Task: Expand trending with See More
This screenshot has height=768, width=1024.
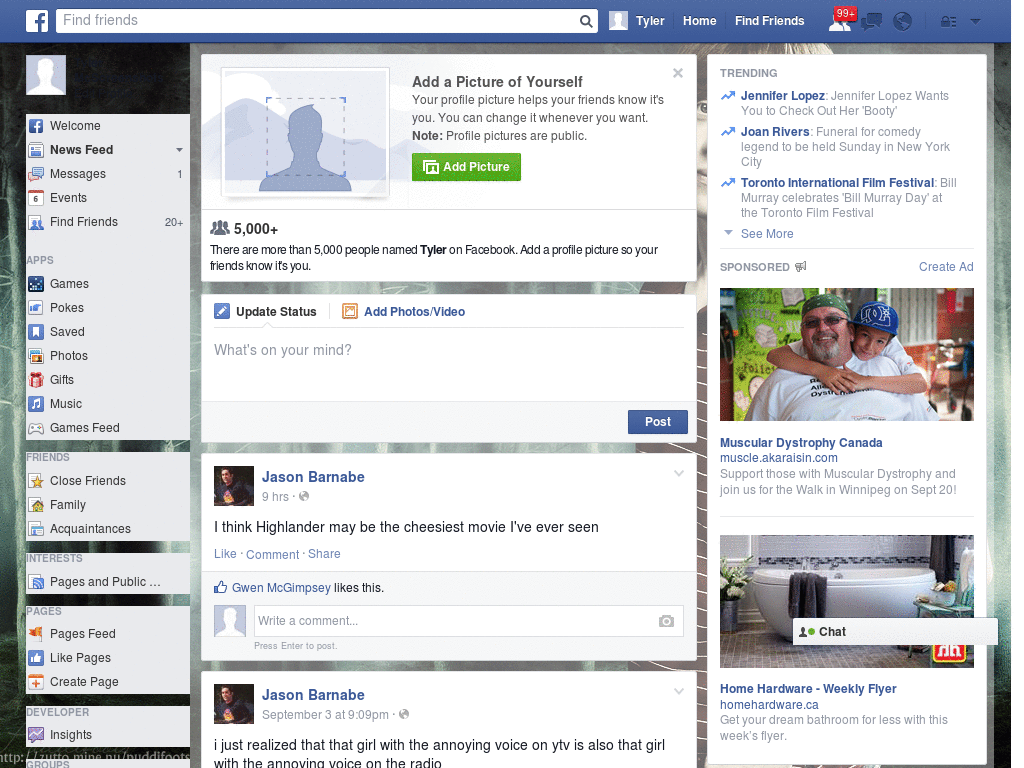Action: click(767, 234)
